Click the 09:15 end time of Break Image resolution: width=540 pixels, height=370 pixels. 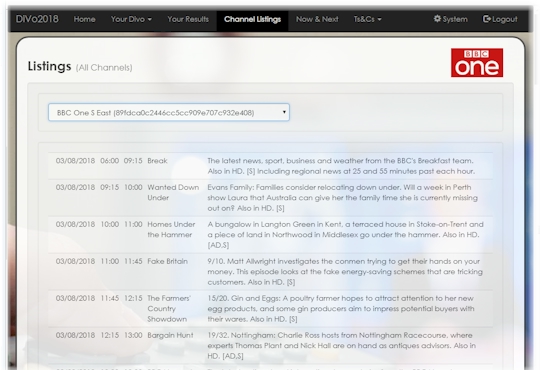click(133, 161)
